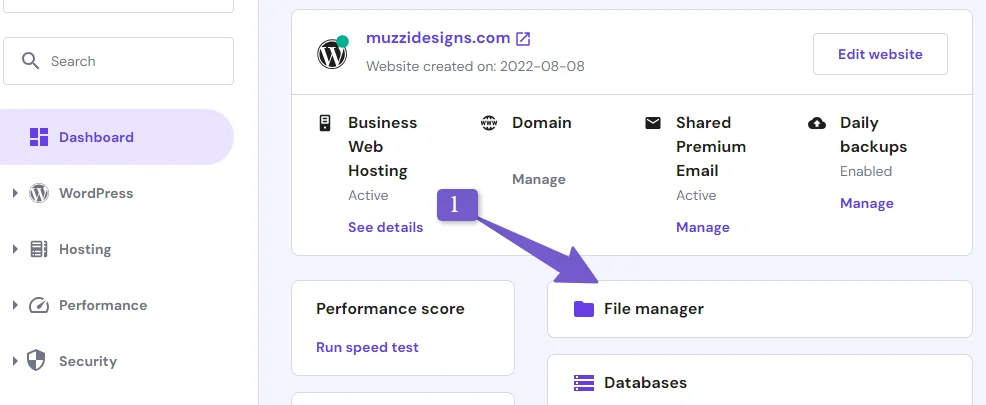Expand the WordPress sidebar section arrow
The image size is (986, 405).
click(x=16, y=193)
